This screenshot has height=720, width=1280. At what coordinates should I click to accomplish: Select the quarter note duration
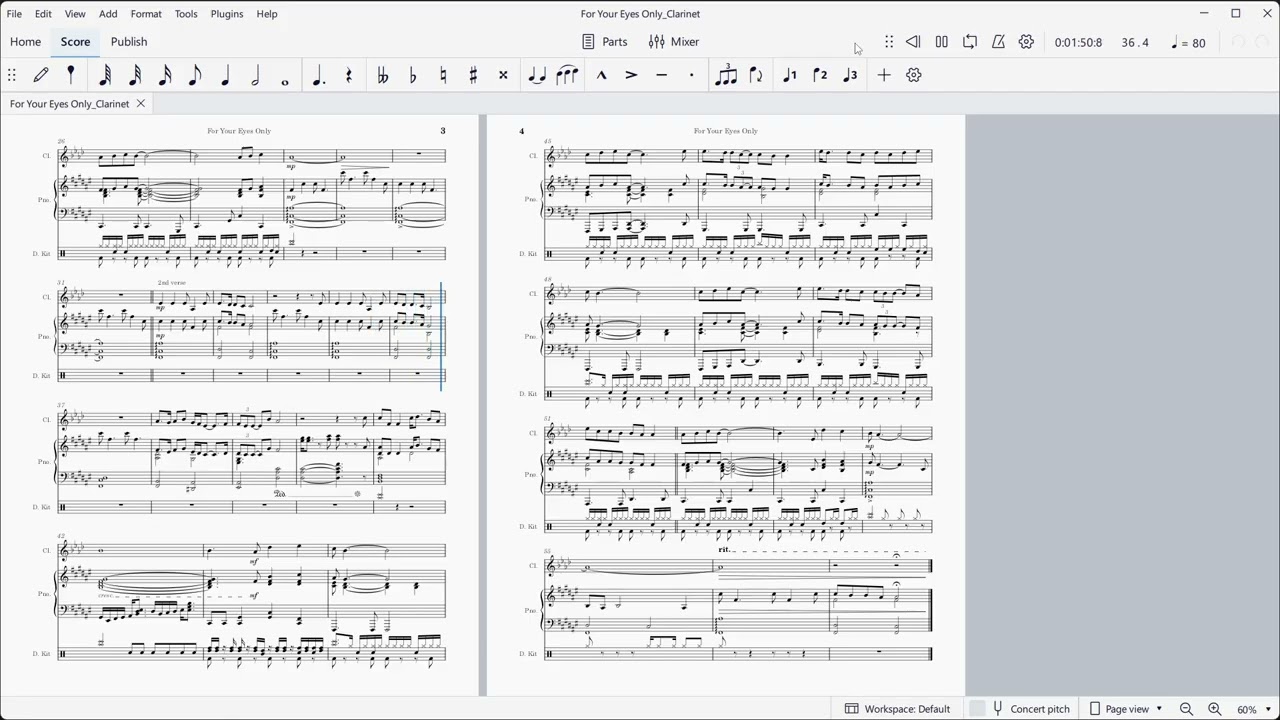pyautogui.click(x=225, y=75)
